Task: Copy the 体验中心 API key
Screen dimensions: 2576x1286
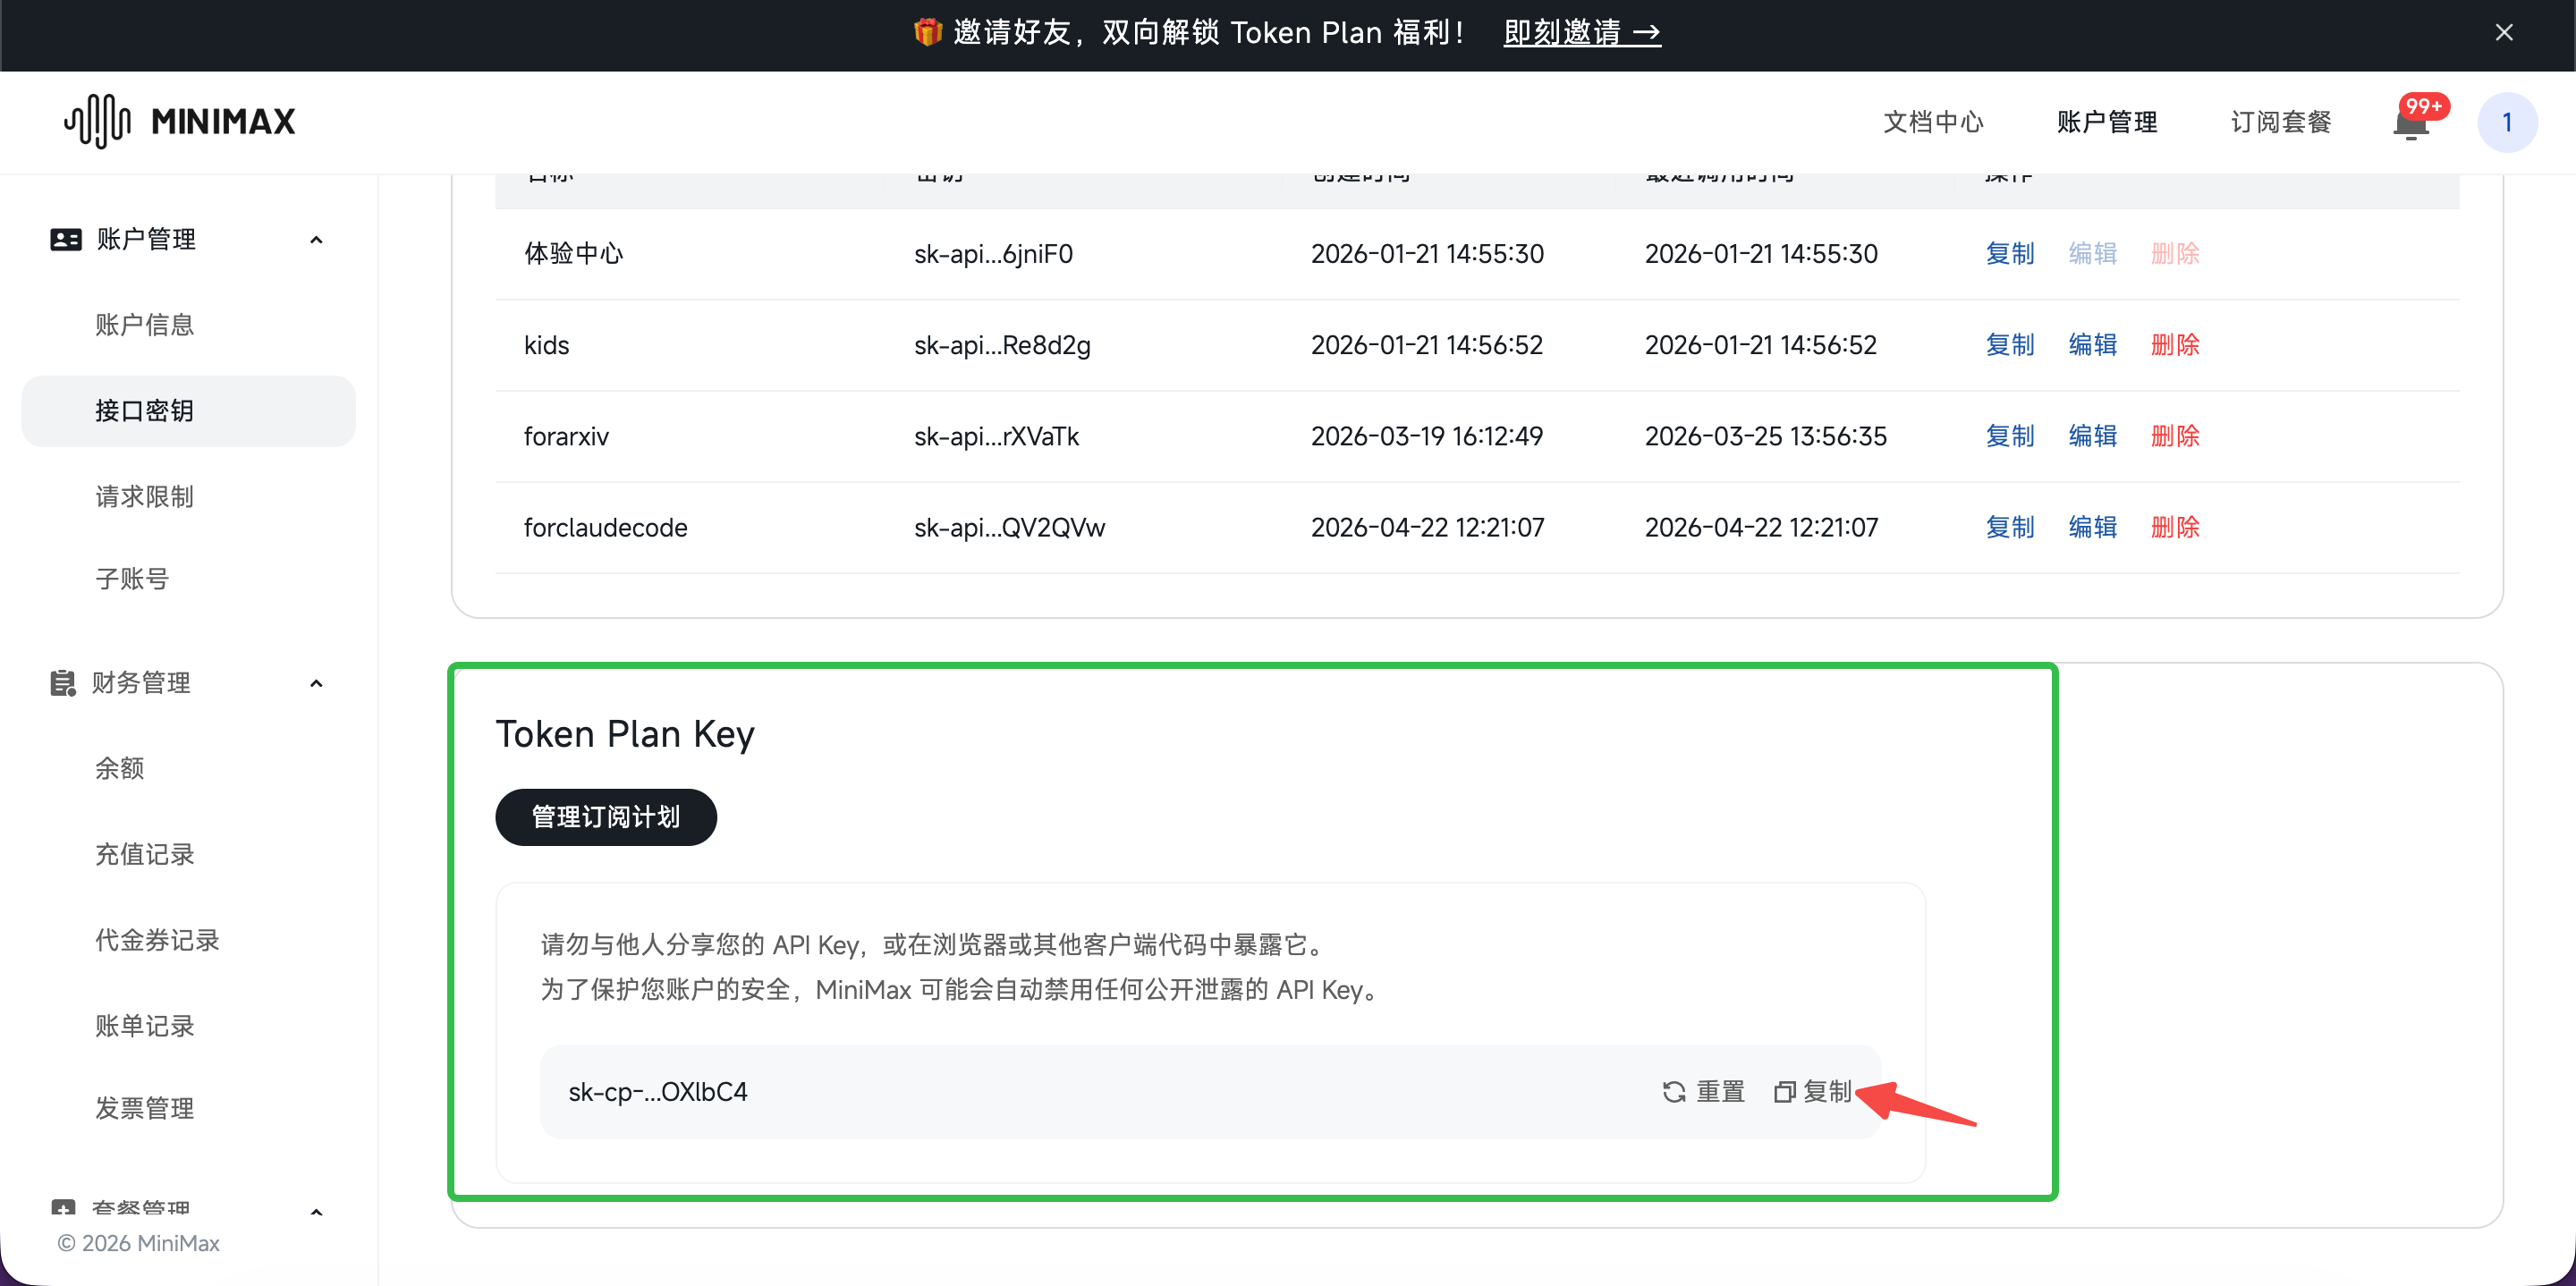Action: [2010, 254]
